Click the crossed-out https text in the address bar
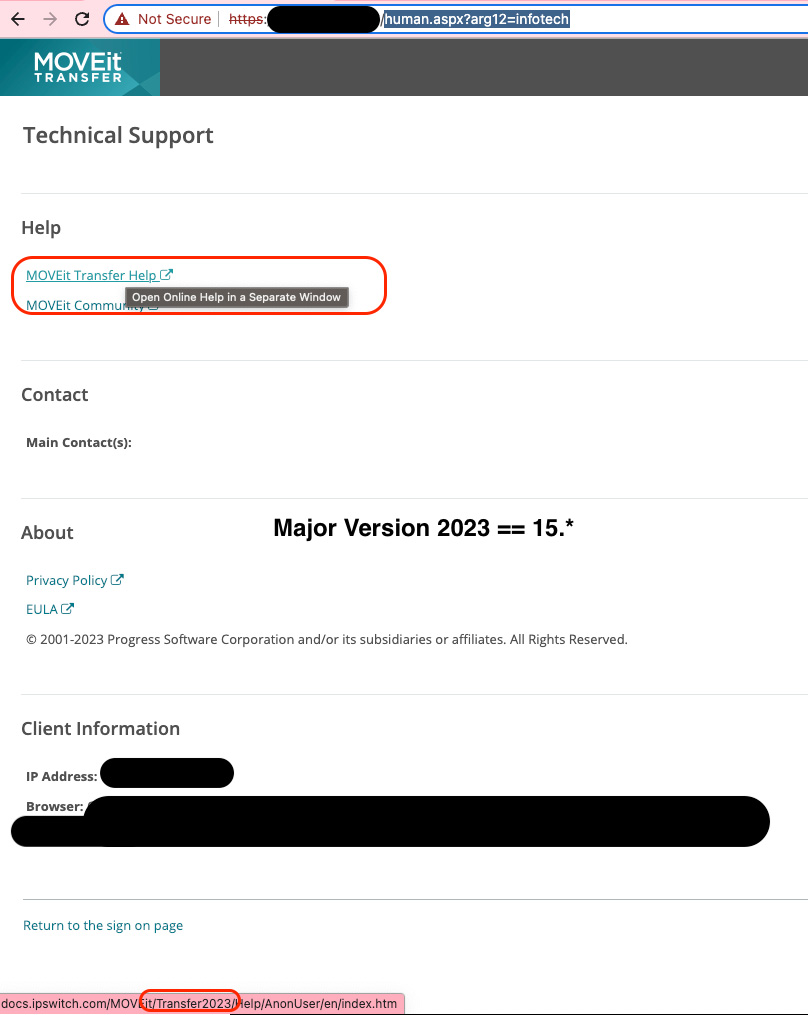808x1015 pixels. 248,18
